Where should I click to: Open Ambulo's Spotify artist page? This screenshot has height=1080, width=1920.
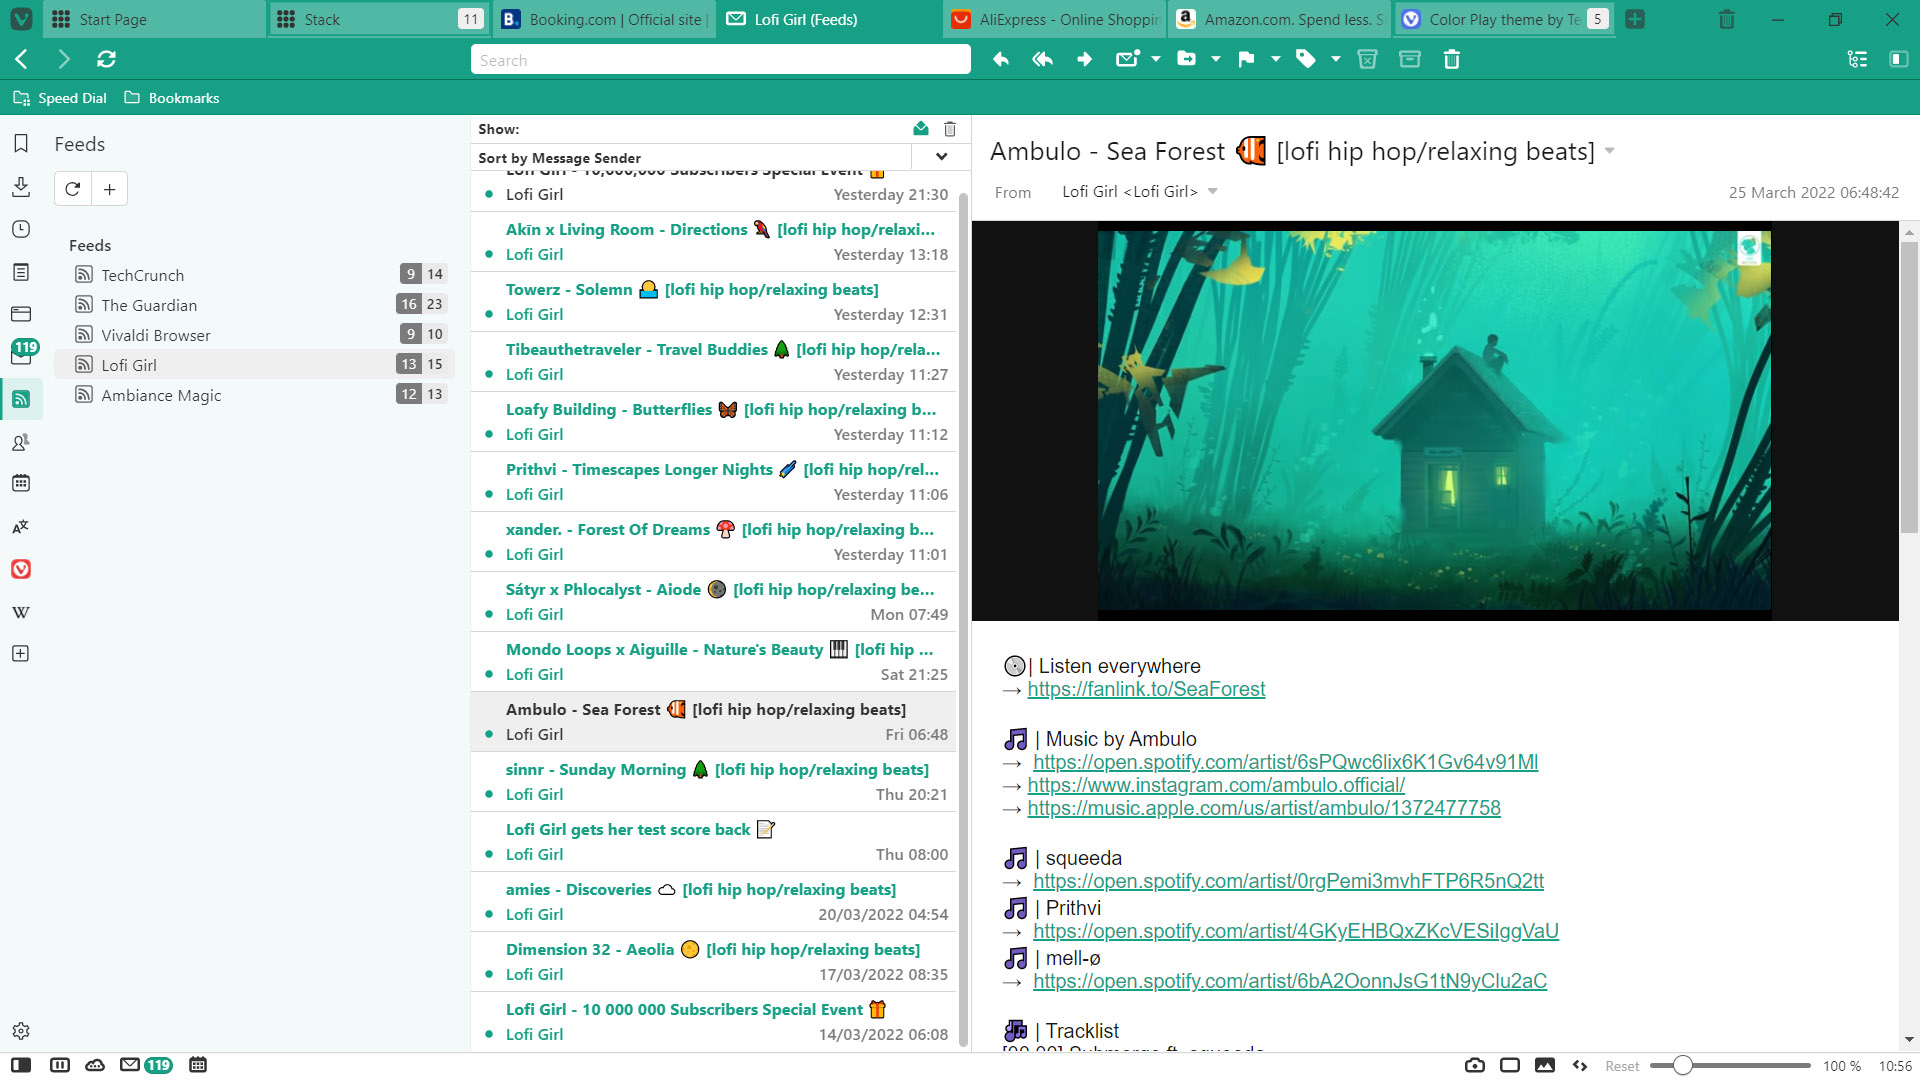[1285, 762]
